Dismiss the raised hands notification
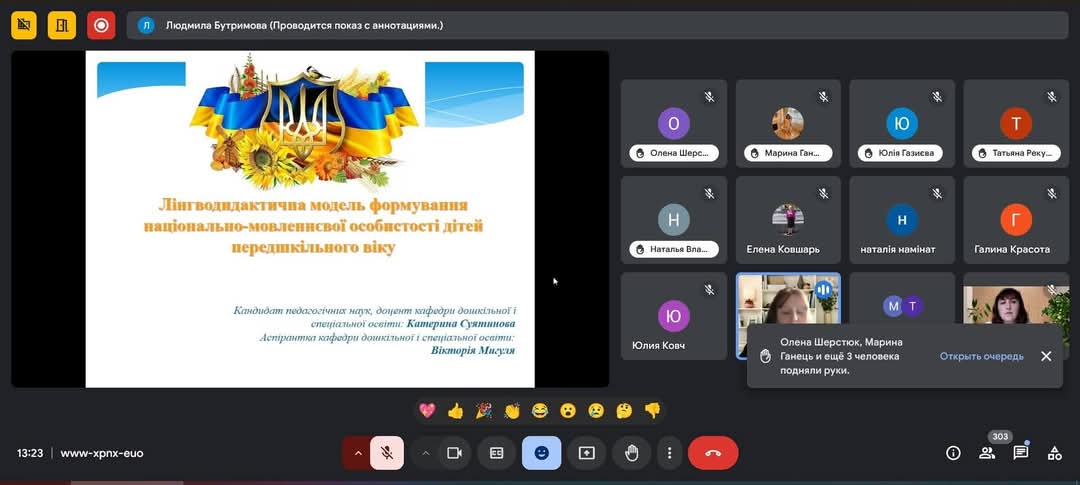 tap(1046, 356)
